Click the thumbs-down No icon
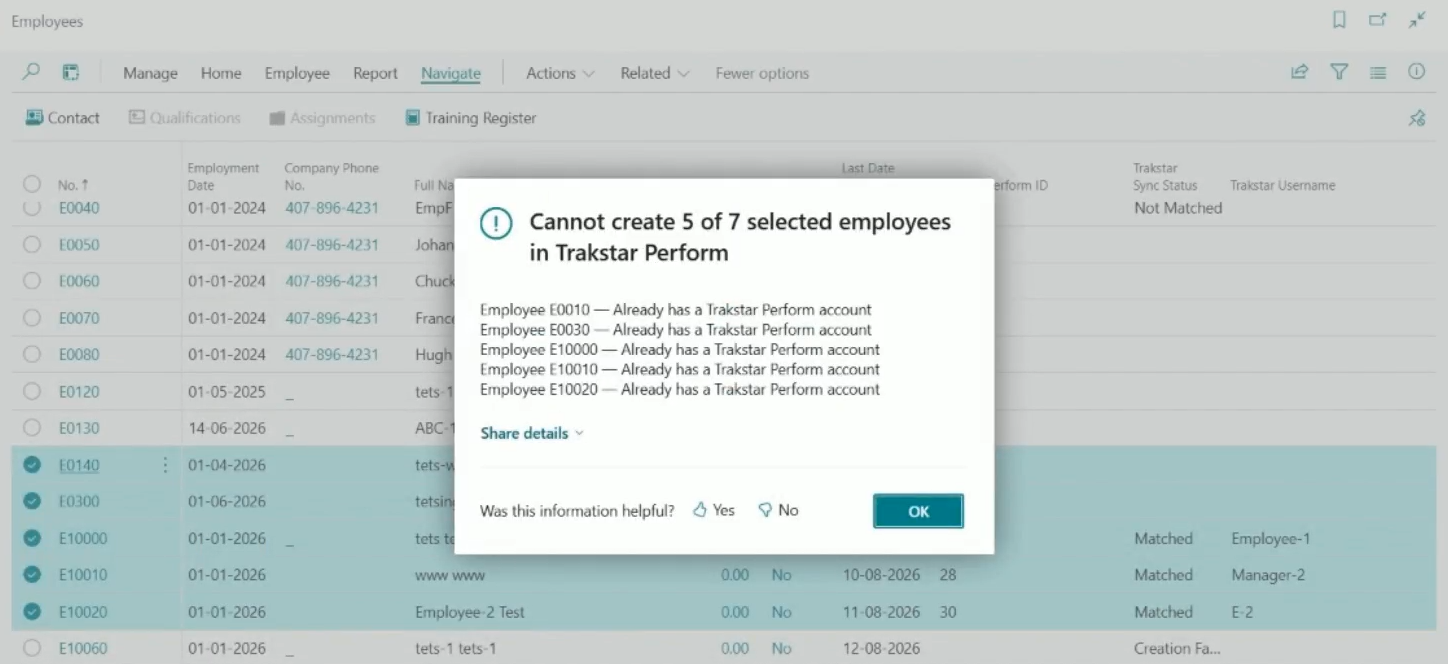 [766, 510]
